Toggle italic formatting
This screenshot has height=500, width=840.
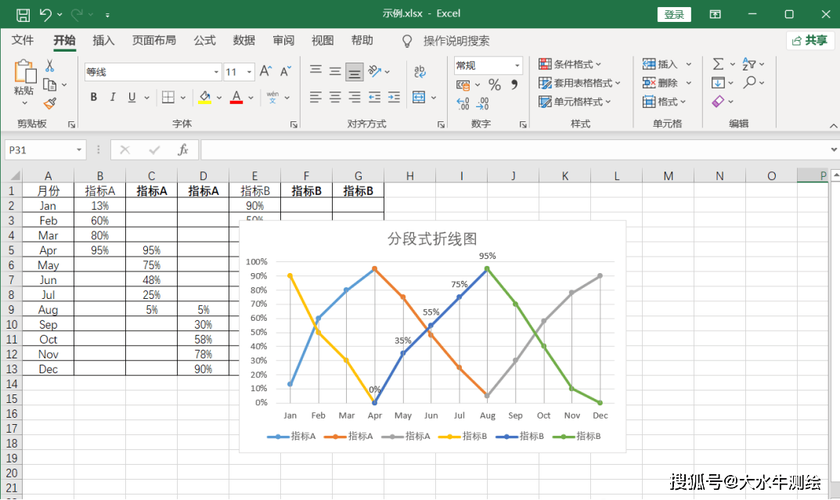click(113, 98)
